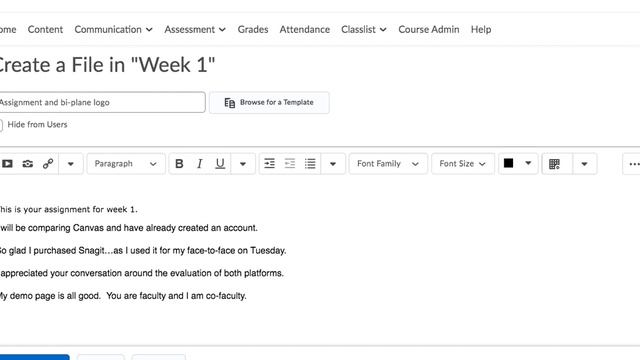Apply italic formatting
This screenshot has height=360, width=640.
200,164
